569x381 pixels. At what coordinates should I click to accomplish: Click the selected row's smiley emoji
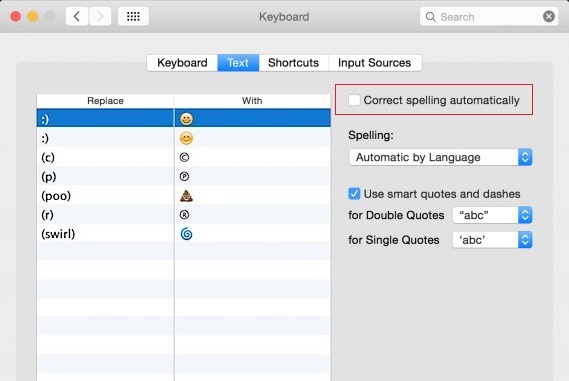tap(187, 119)
